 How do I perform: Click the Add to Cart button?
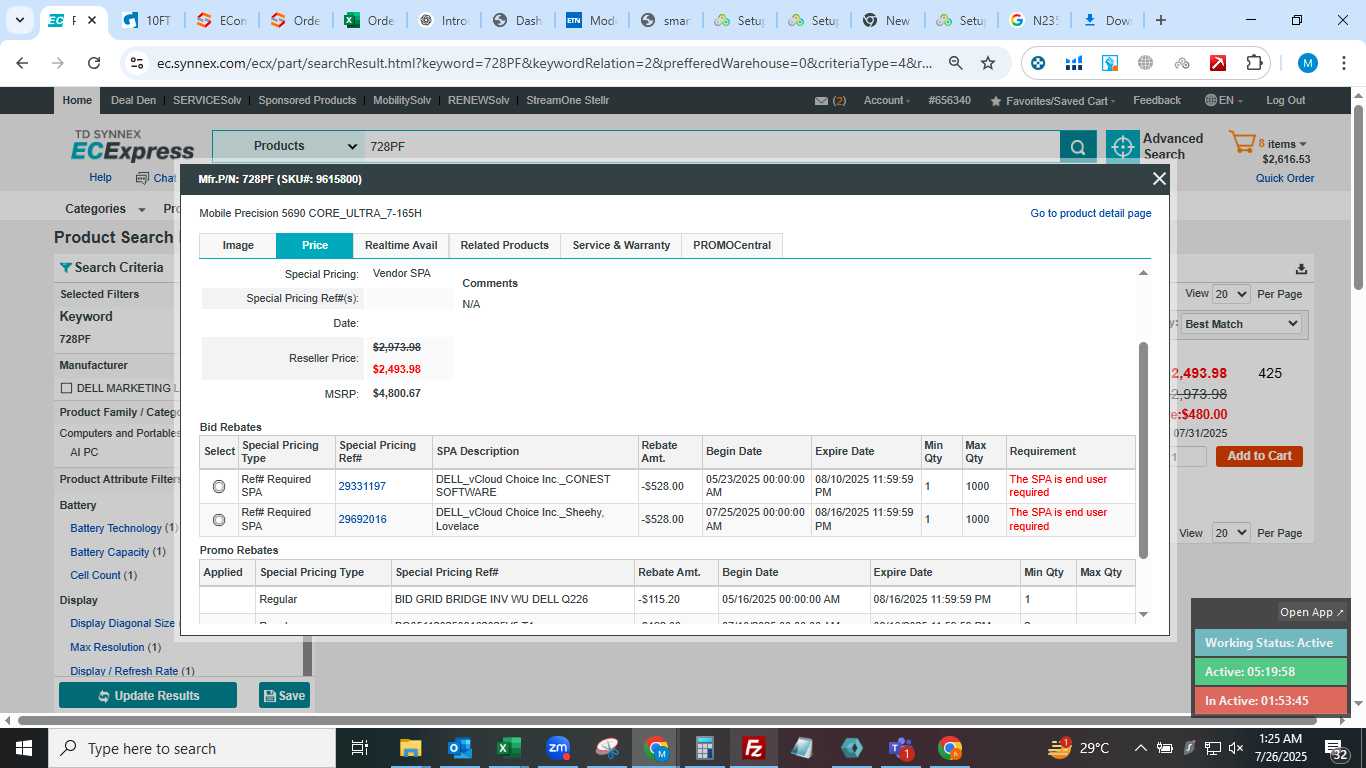click(x=1259, y=456)
